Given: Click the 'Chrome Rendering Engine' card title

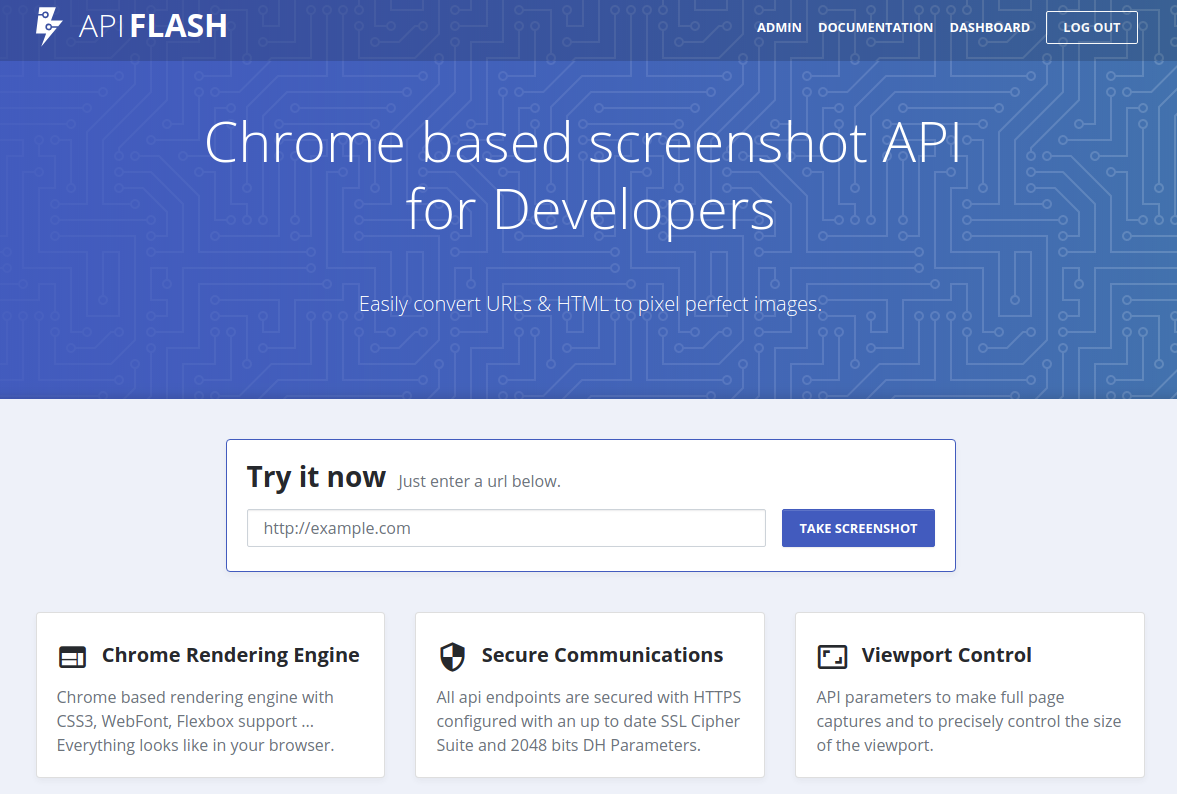Looking at the screenshot, I should (230, 655).
